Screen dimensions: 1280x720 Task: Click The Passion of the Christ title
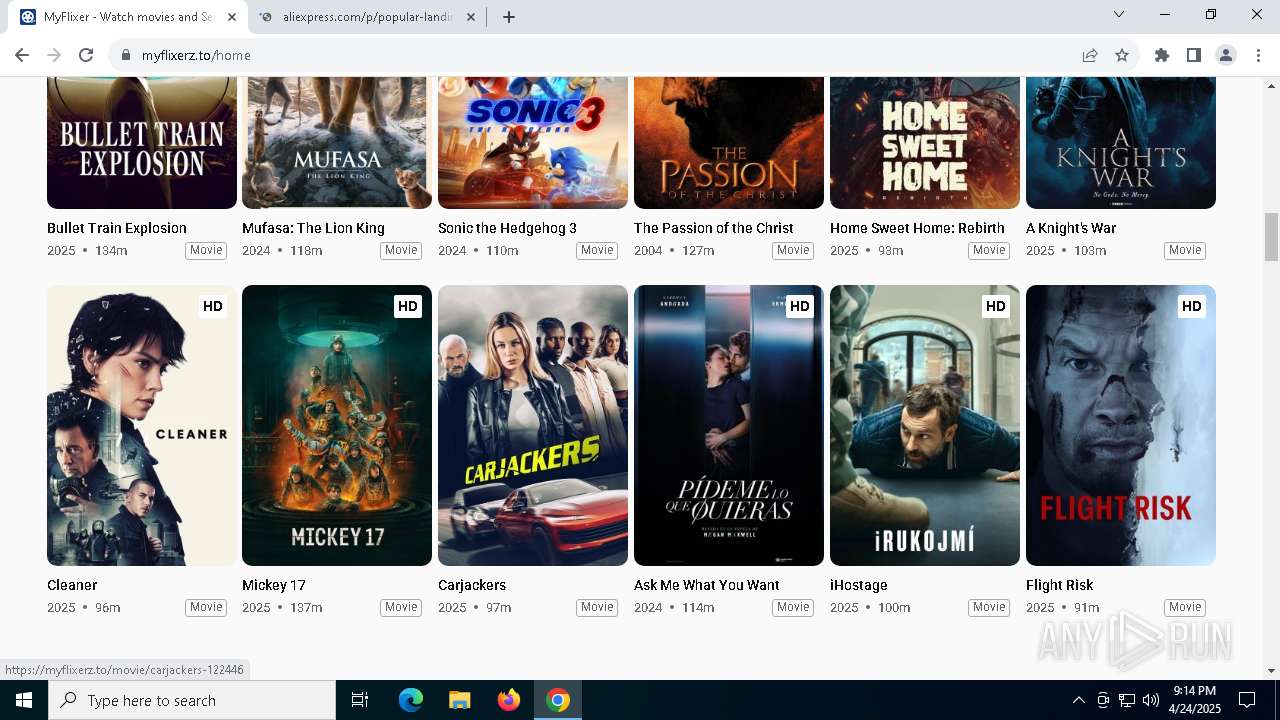(x=714, y=228)
